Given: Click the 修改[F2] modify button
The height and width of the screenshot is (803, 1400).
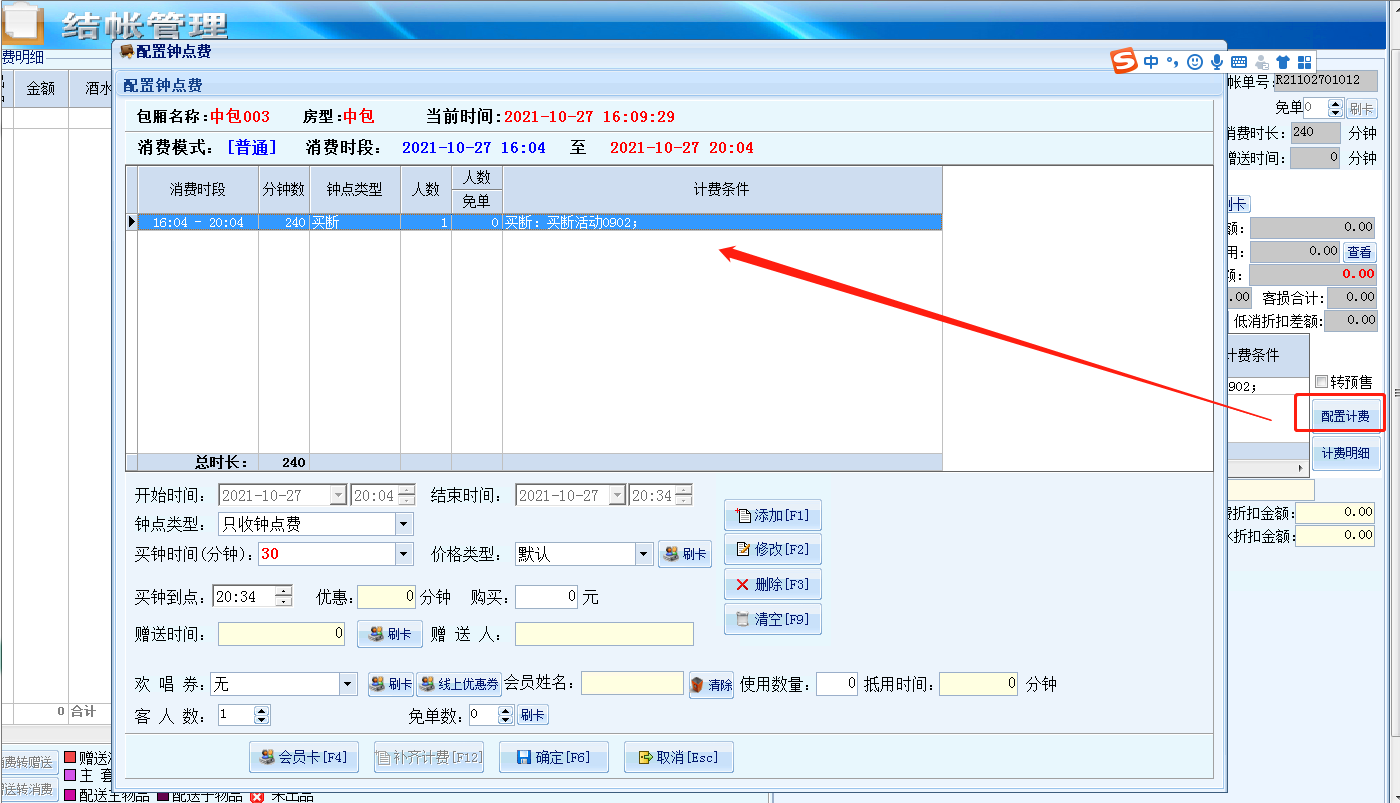Looking at the screenshot, I should 773,550.
